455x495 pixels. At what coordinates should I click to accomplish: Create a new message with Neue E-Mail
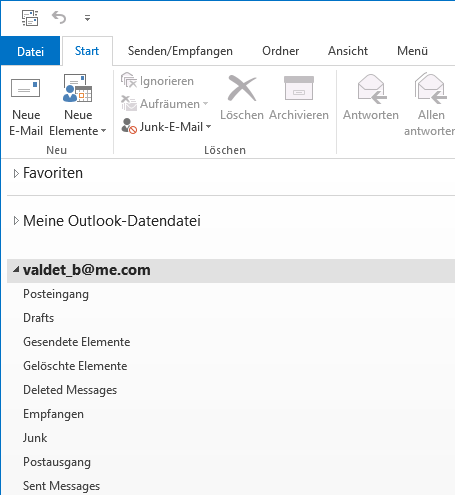coord(26,105)
